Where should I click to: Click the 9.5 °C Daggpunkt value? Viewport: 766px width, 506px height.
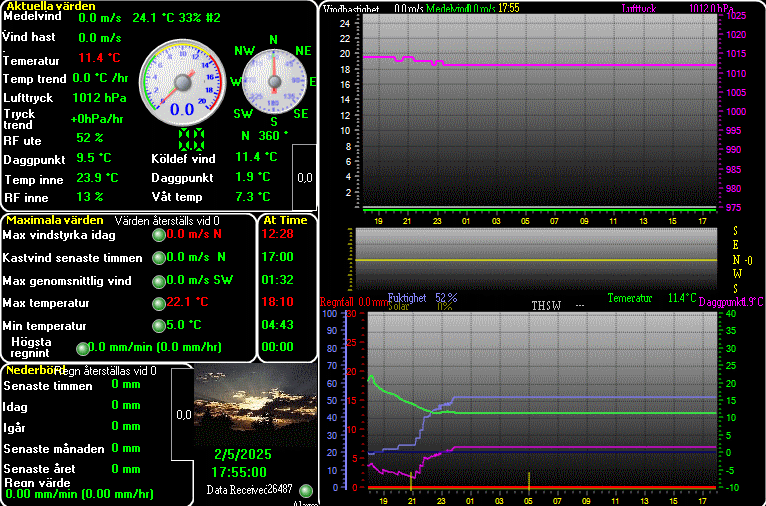pyautogui.click(x=94, y=158)
